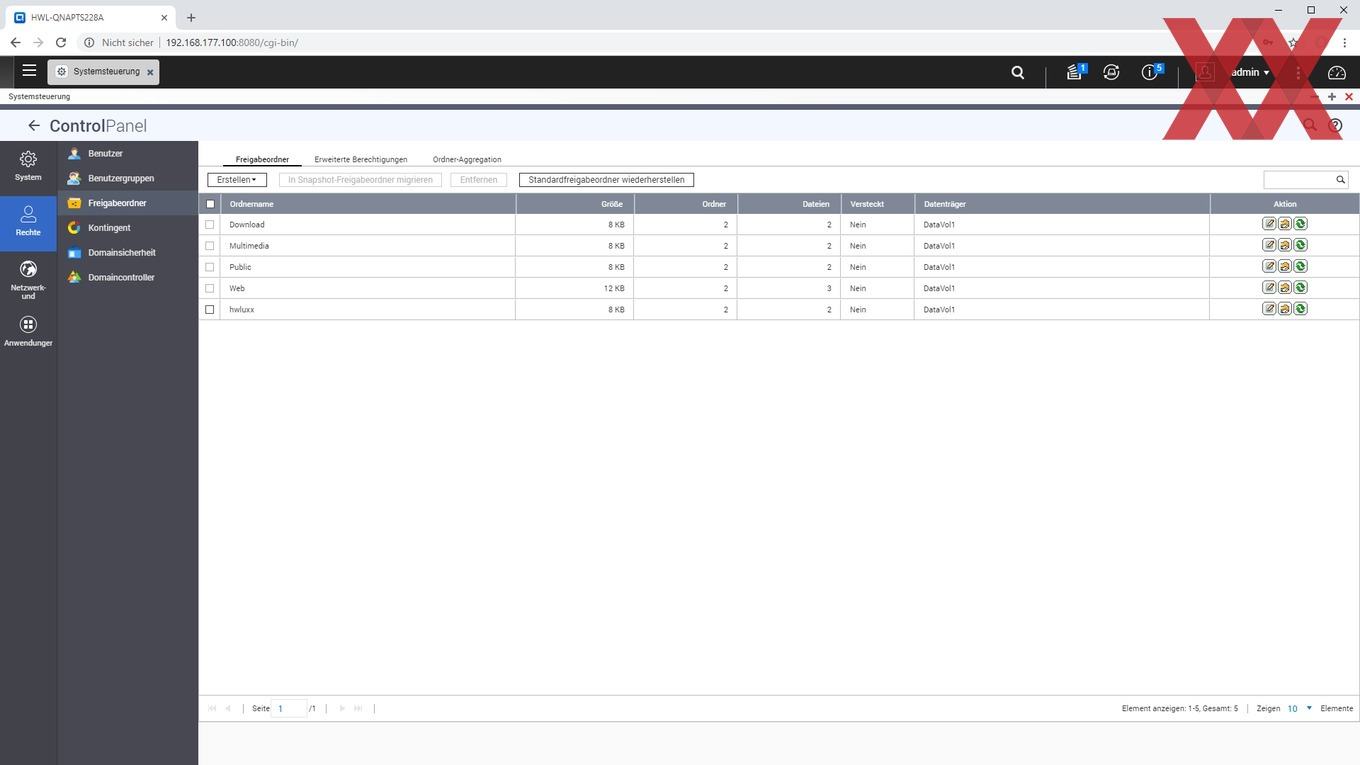Check the Download folder checkbox
Image resolution: width=1360 pixels, height=765 pixels.
coord(210,225)
